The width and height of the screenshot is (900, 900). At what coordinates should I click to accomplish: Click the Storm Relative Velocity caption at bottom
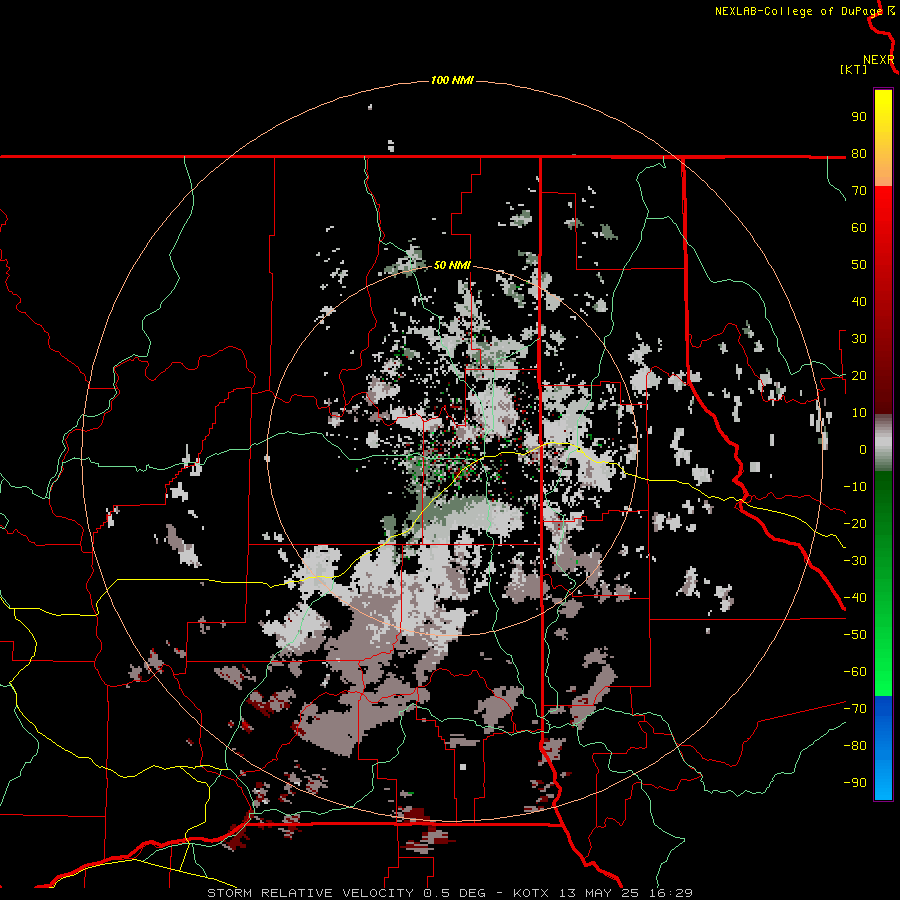450,893
